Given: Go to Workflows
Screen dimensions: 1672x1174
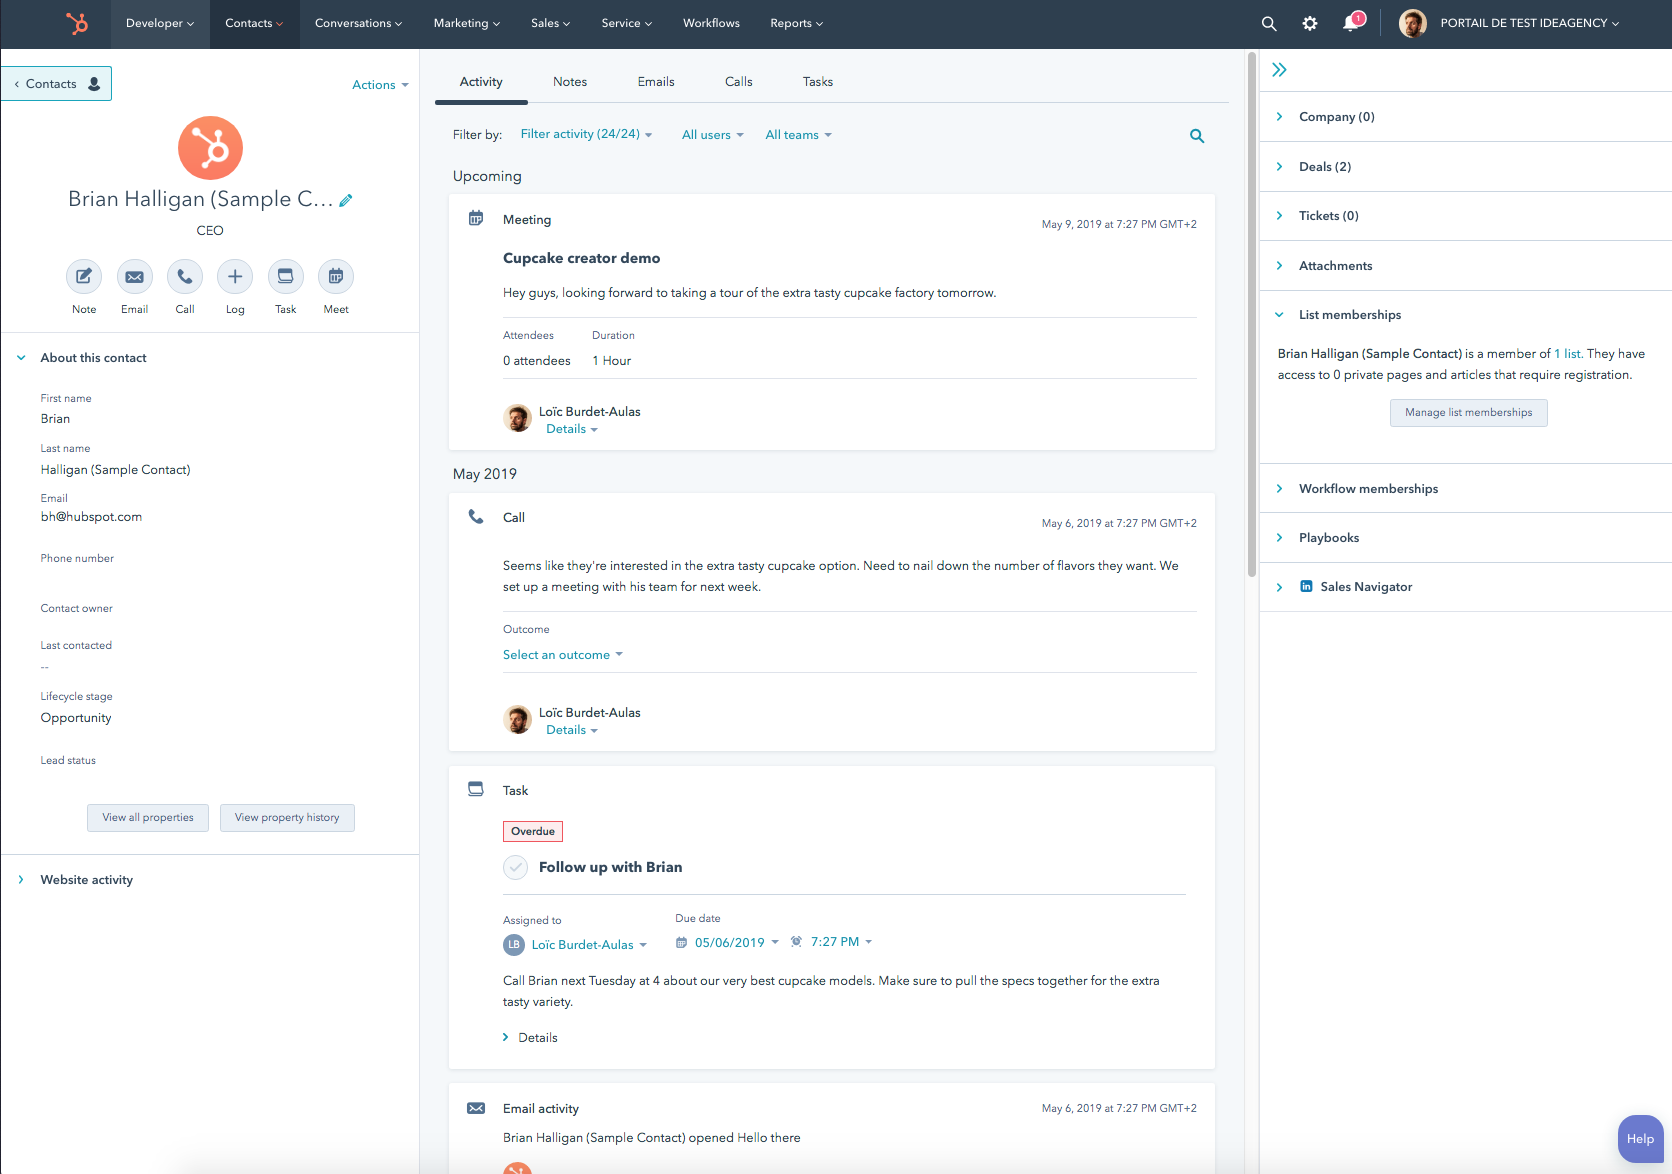Looking at the screenshot, I should click(x=711, y=23).
